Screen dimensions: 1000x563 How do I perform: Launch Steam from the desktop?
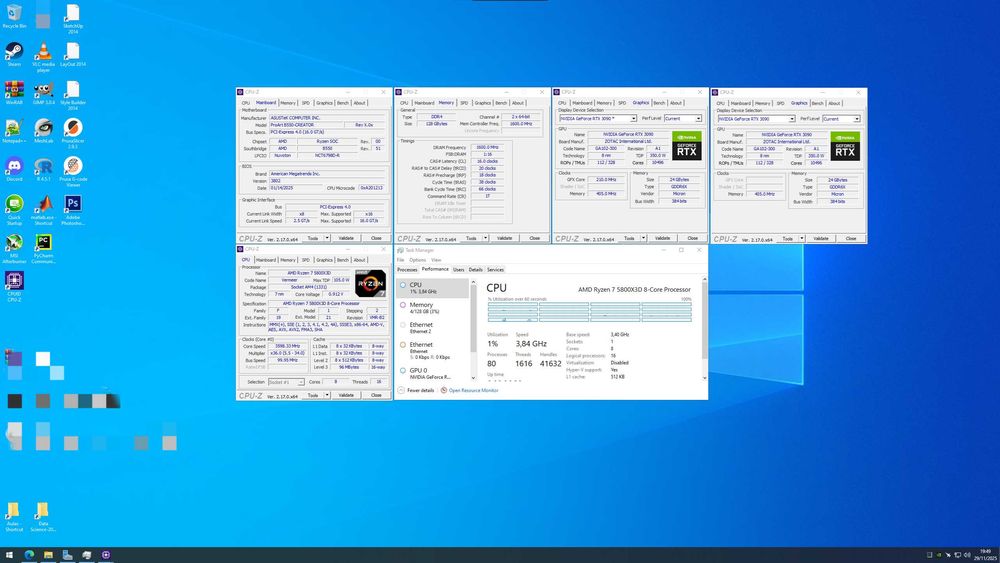tap(14, 54)
